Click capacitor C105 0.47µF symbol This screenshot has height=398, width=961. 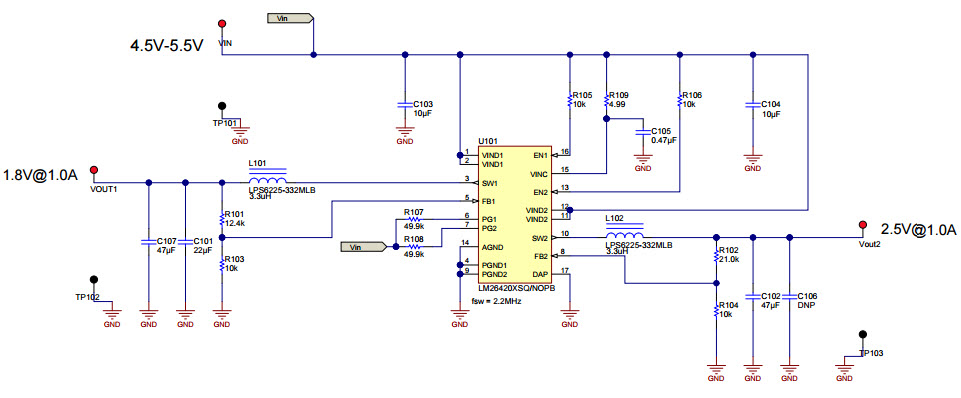click(x=642, y=131)
